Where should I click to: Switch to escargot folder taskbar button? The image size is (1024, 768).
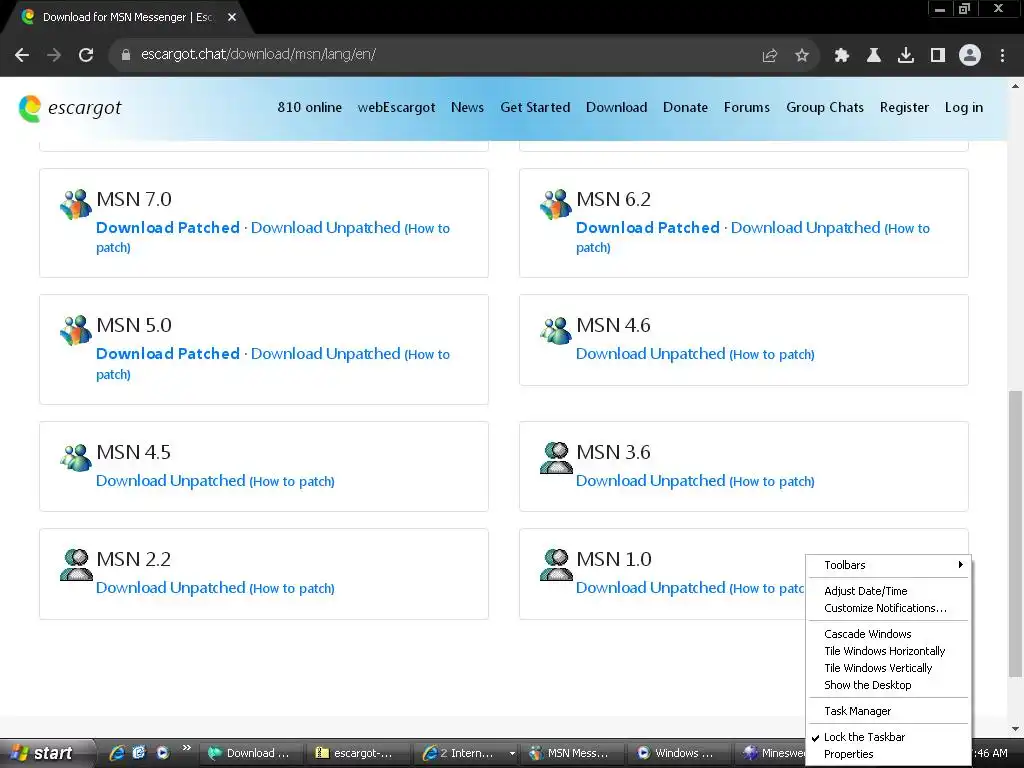point(358,754)
